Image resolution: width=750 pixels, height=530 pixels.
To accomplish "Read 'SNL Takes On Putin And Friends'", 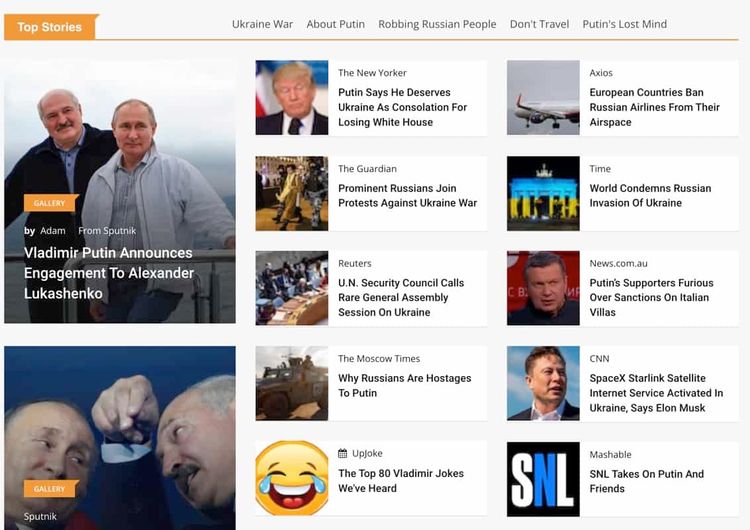I will point(647,481).
